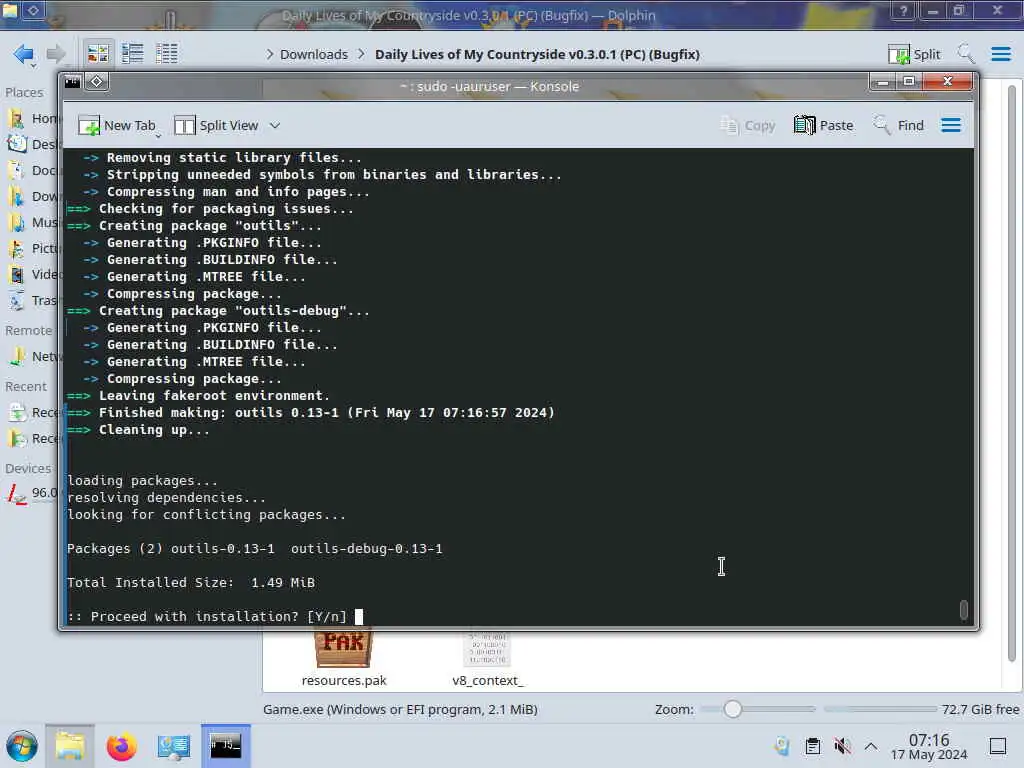Click the show desktop button in tray

pyautogui.click(x=998, y=746)
